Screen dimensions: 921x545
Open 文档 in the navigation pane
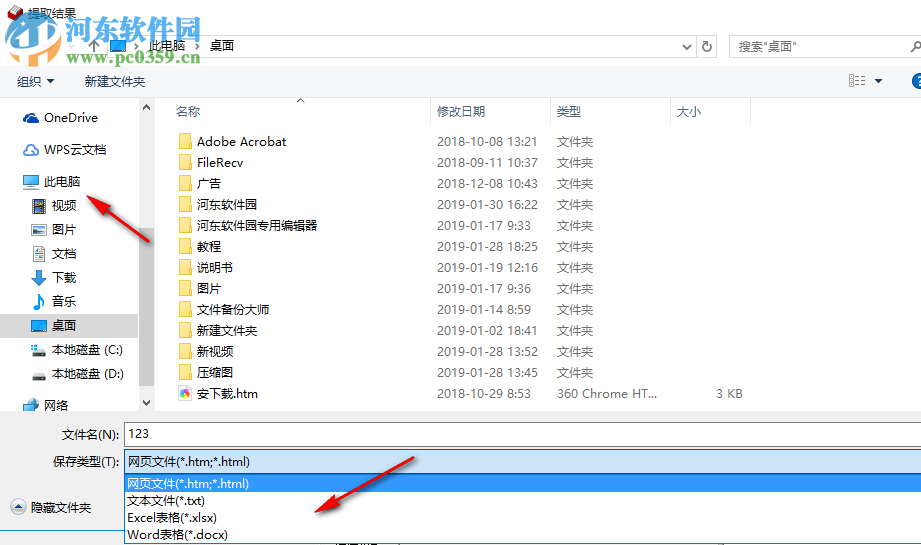[63, 254]
